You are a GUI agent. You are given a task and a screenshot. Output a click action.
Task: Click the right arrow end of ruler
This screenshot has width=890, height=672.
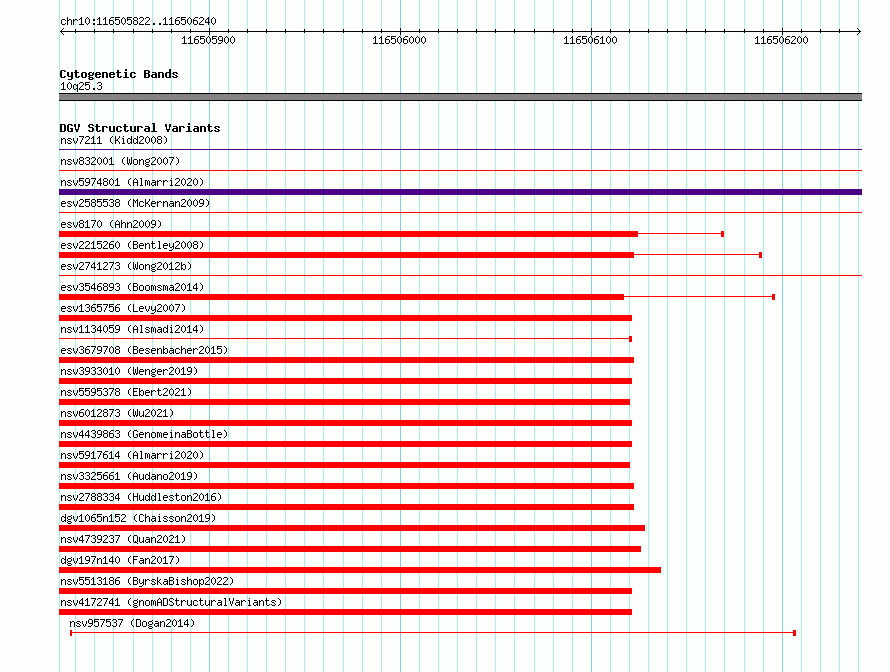[x=859, y=31]
